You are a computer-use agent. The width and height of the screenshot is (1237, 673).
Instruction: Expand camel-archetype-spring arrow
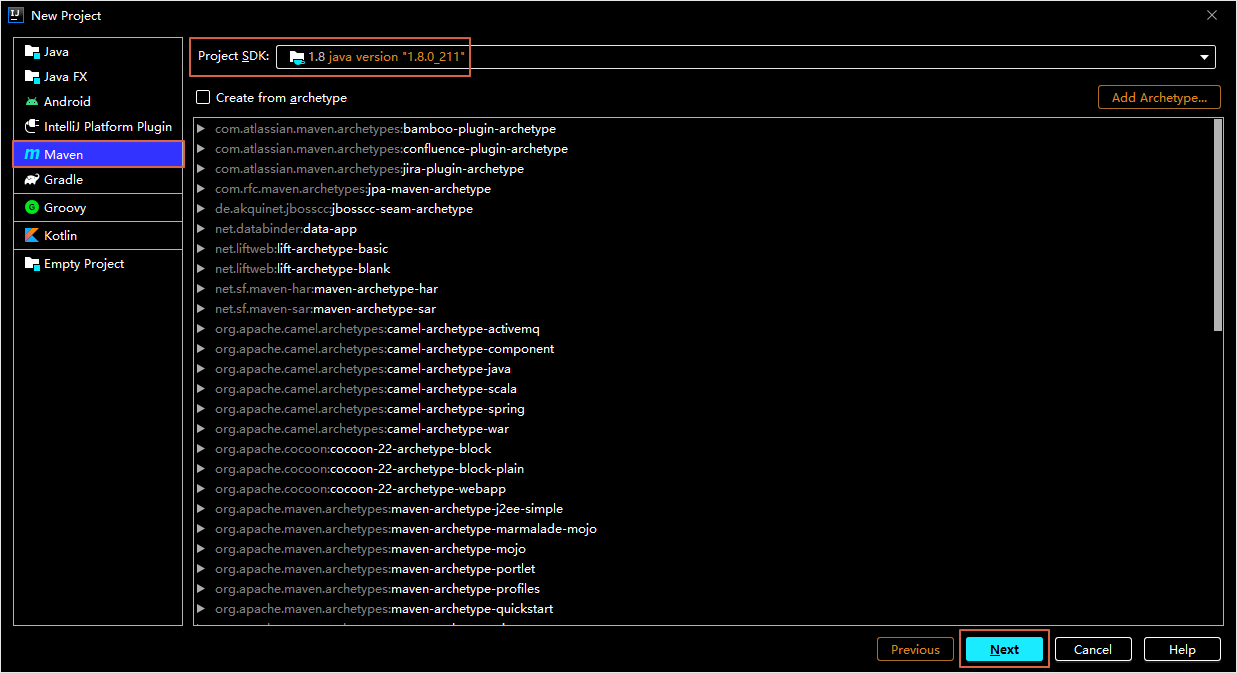pos(202,409)
